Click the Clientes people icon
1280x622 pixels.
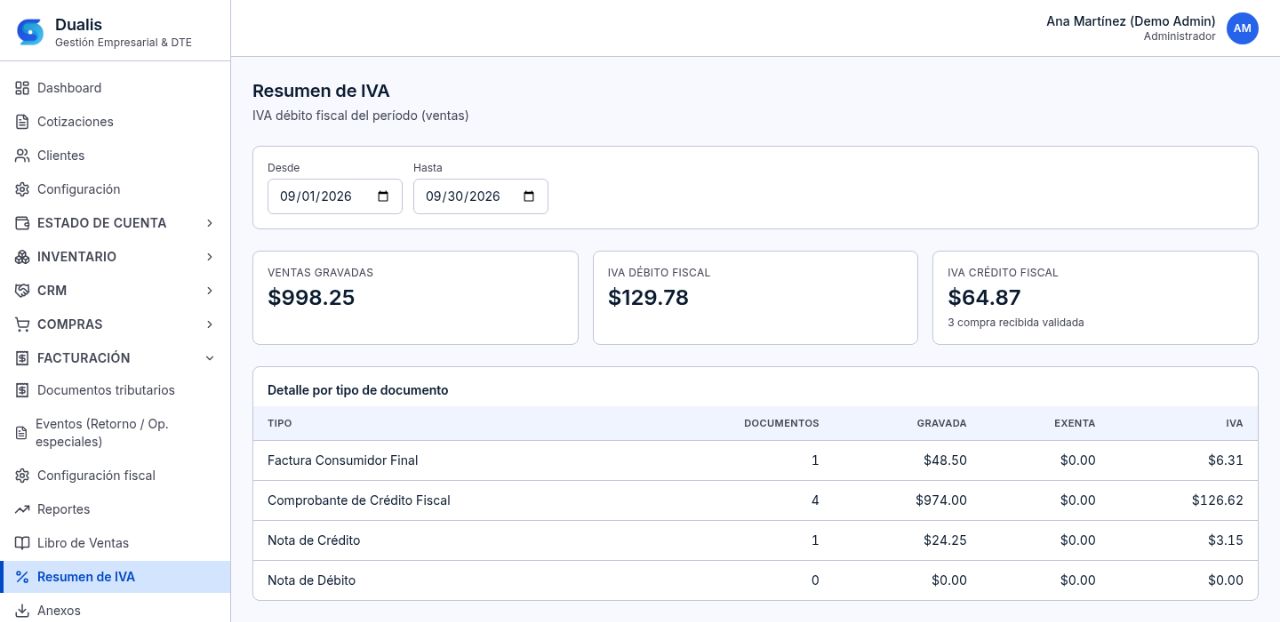(22, 156)
